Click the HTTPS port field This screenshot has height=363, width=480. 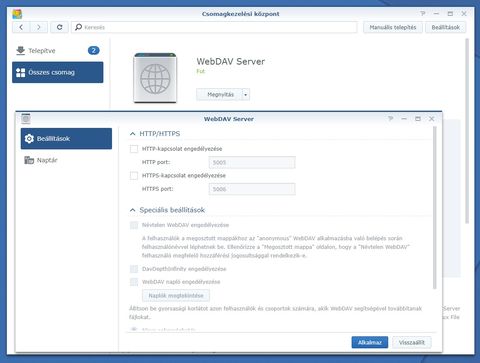coord(252,189)
